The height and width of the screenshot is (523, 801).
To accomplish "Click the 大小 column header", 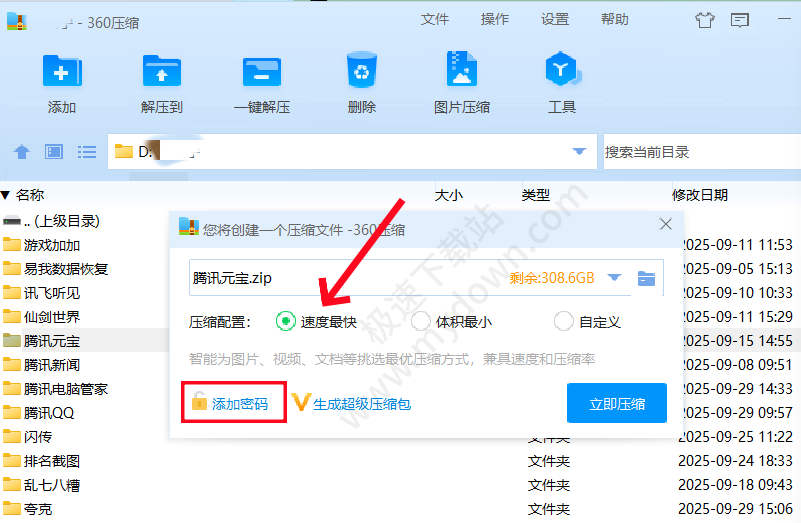I will [449, 195].
